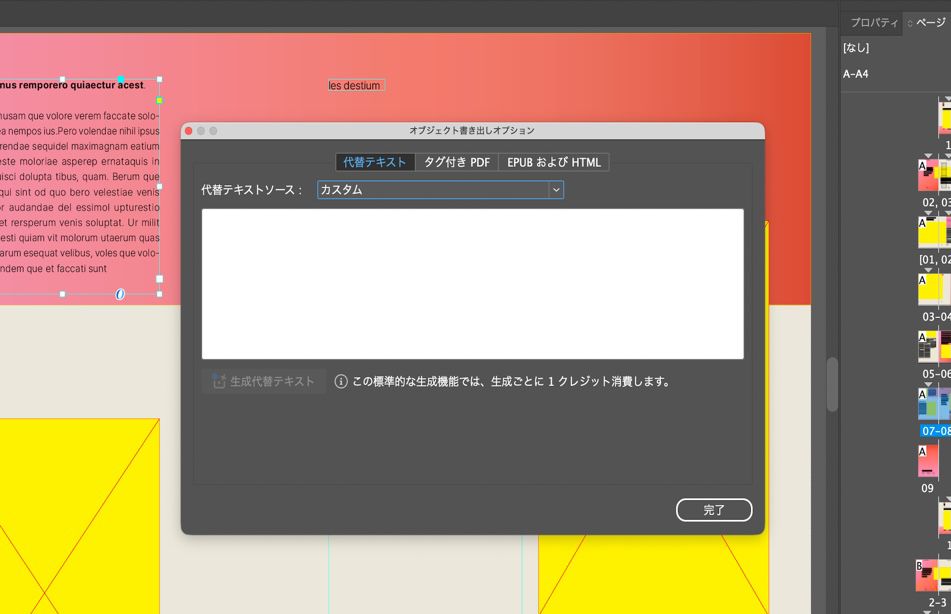Select the 02, 03 spread thumbnail
This screenshot has width=951, height=614.
coord(934,175)
